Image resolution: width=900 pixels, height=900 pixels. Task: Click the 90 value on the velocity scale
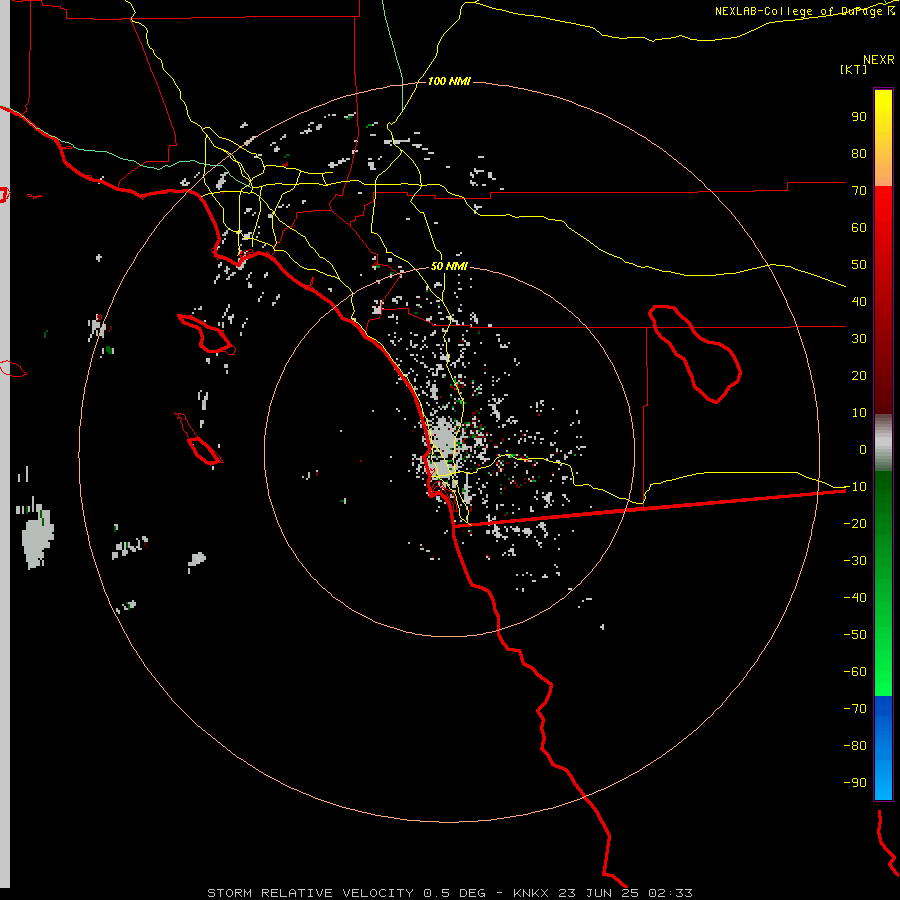pos(859,117)
